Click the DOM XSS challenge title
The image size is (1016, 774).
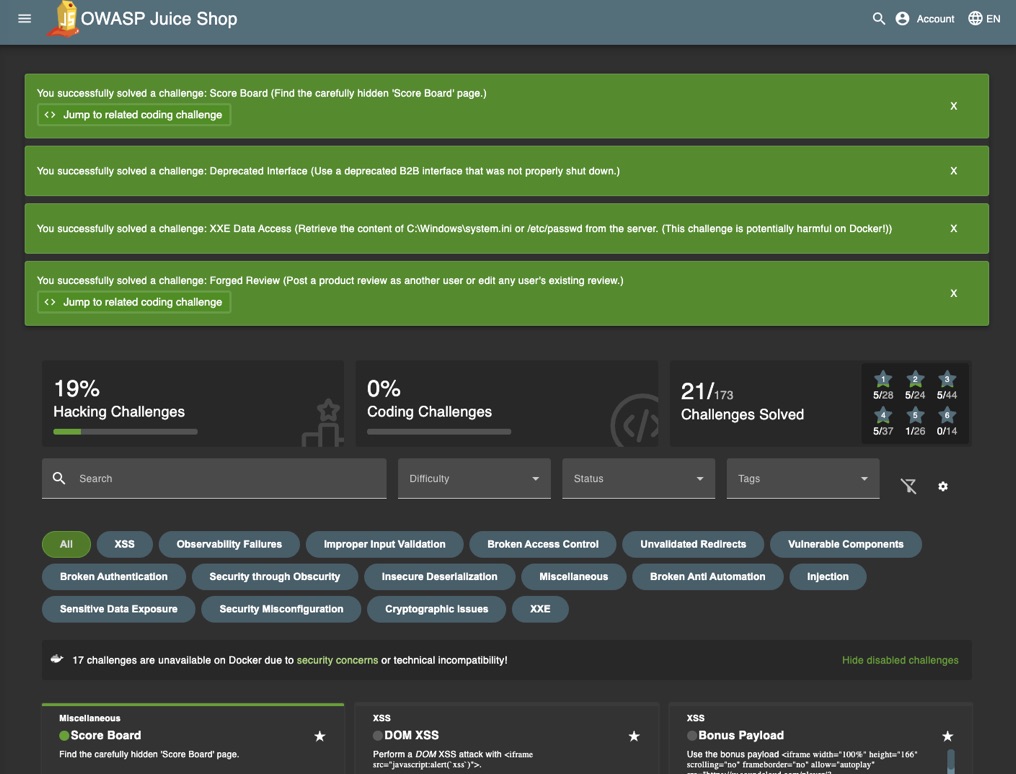click(411, 735)
